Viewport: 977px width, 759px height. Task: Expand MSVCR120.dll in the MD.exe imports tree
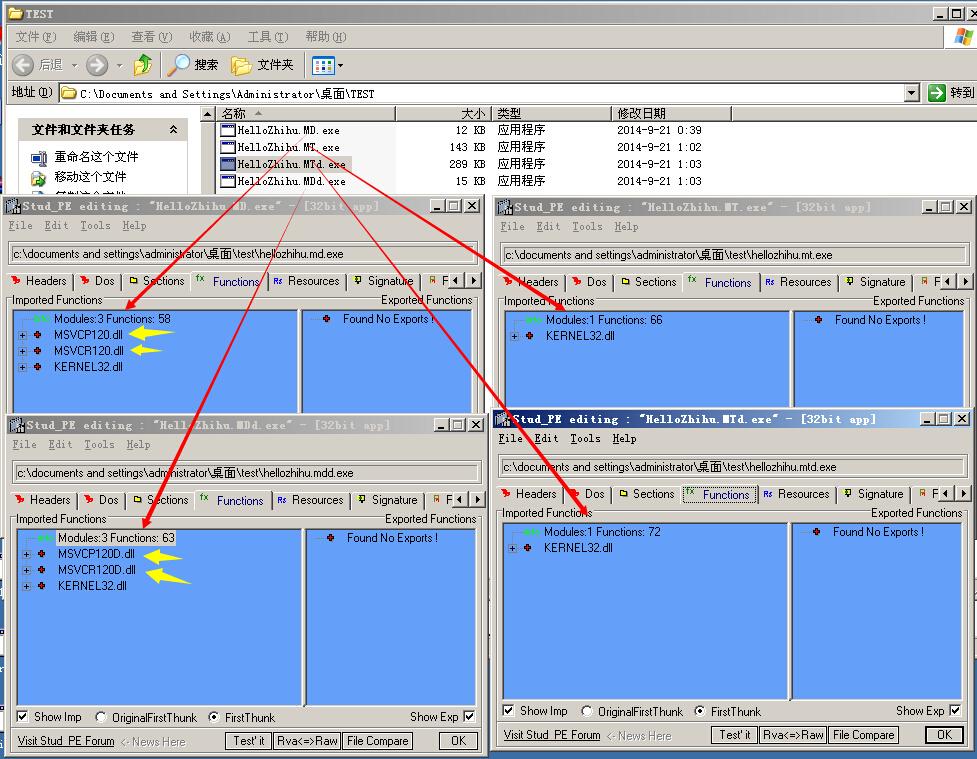pos(22,351)
